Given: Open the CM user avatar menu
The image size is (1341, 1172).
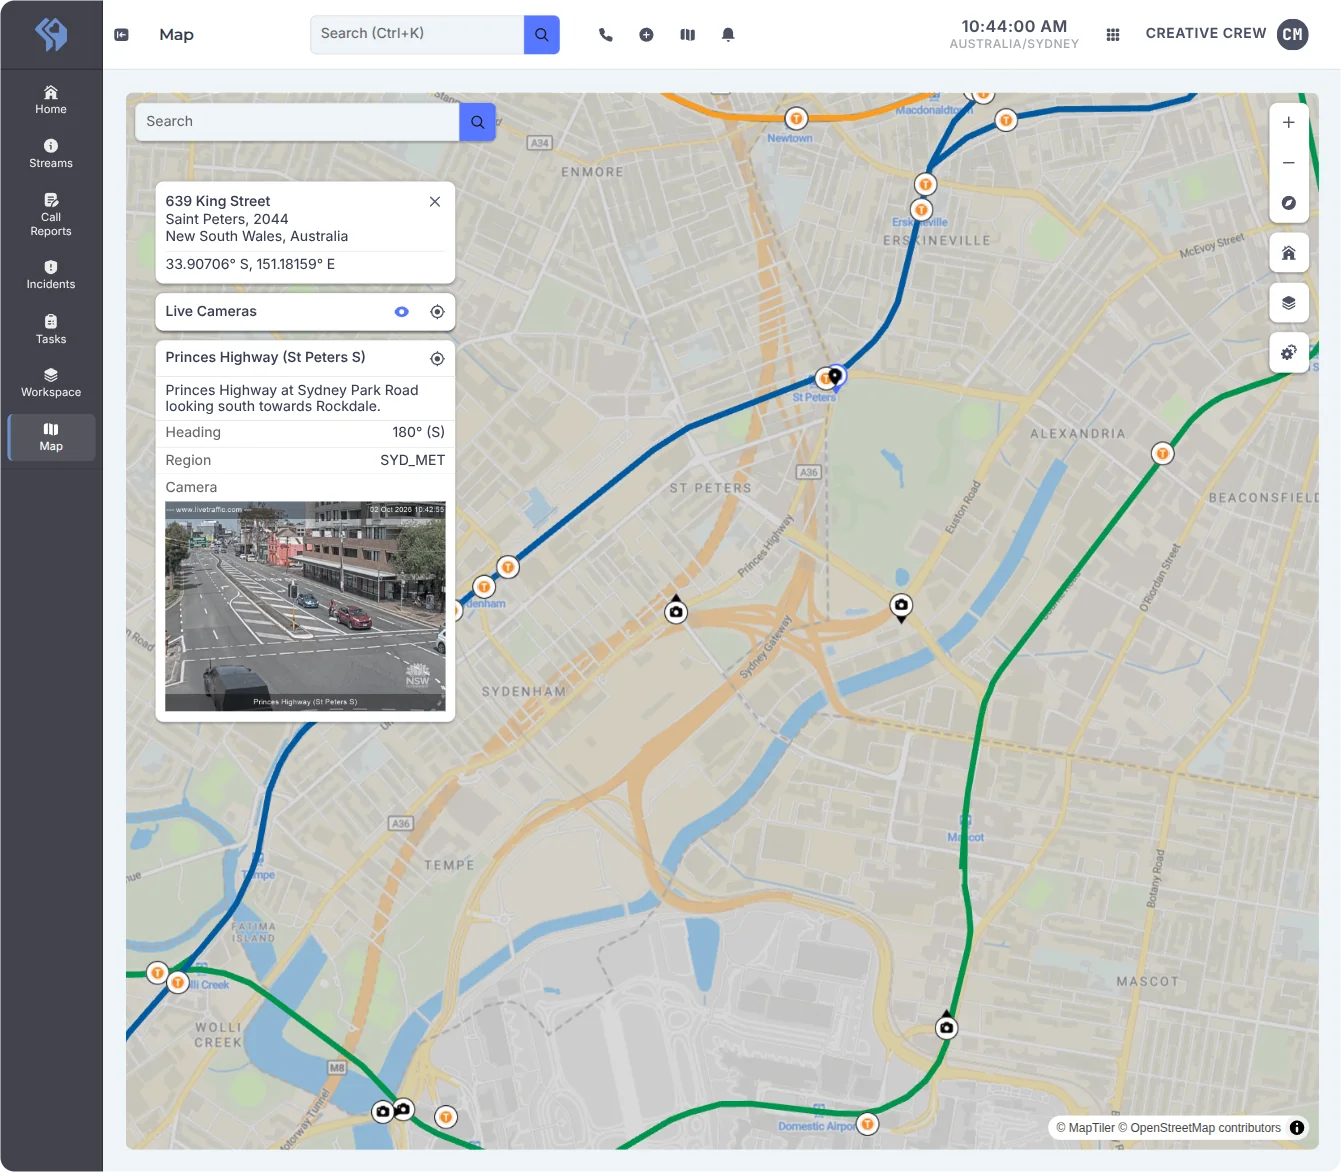Looking at the screenshot, I should (1293, 34).
